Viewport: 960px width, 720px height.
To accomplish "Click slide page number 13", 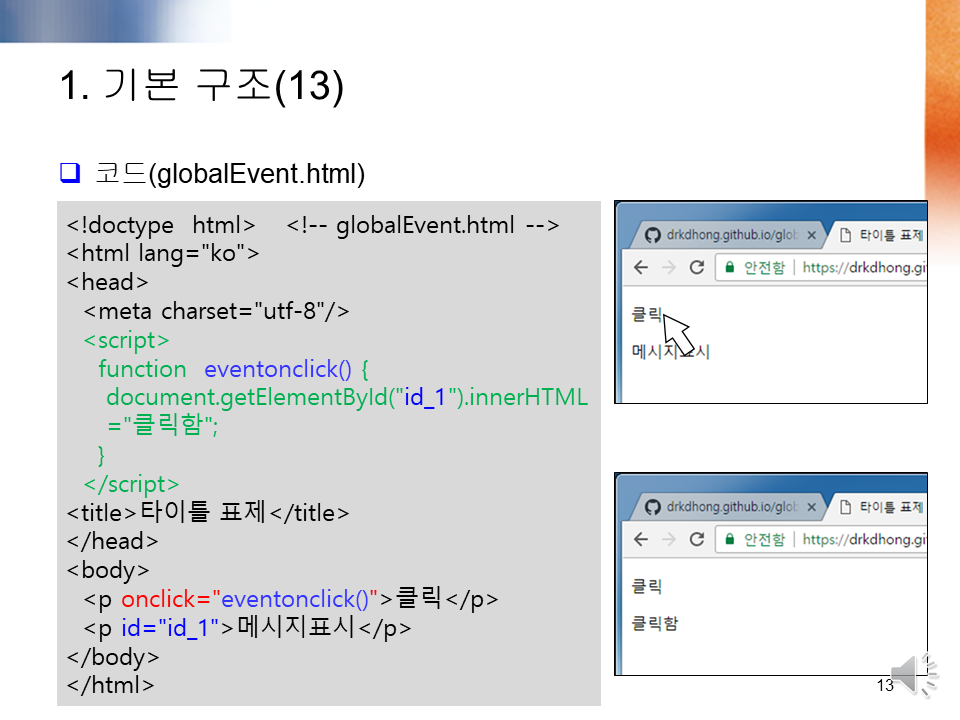I will [885, 686].
